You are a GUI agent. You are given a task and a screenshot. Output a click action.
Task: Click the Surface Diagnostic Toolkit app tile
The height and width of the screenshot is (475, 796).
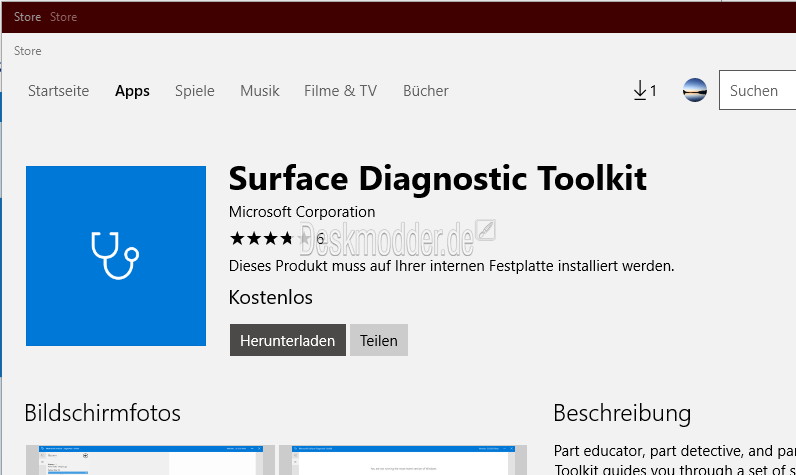coord(116,256)
